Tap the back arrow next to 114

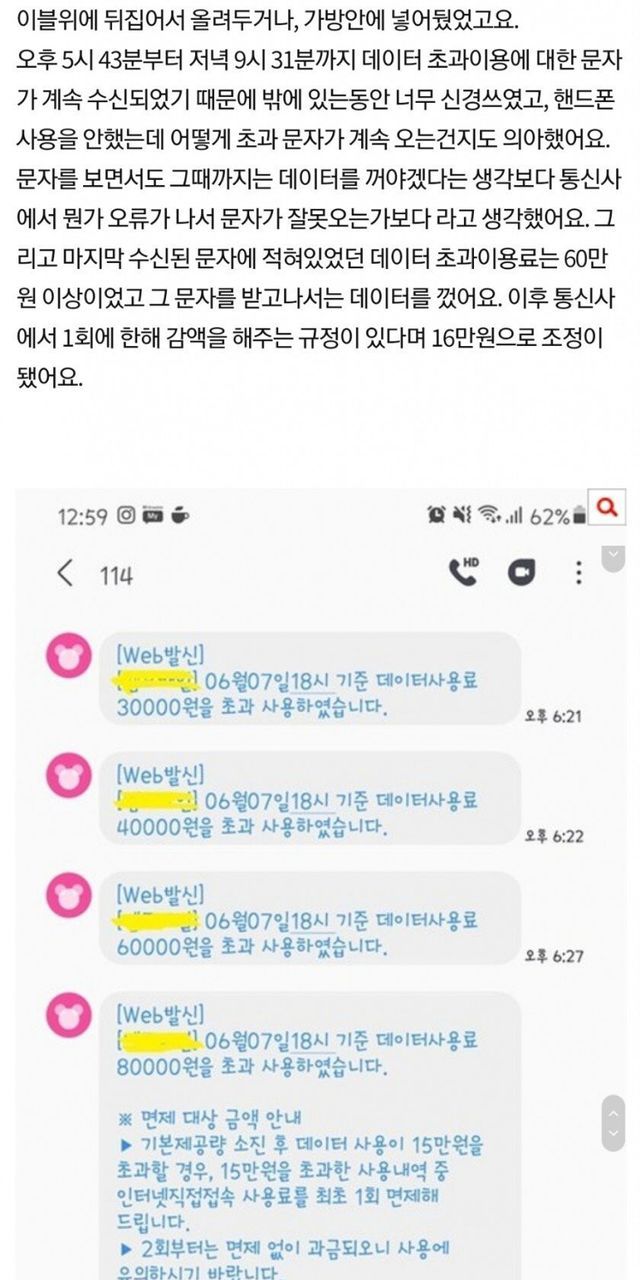pyautogui.click(x=66, y=574)
